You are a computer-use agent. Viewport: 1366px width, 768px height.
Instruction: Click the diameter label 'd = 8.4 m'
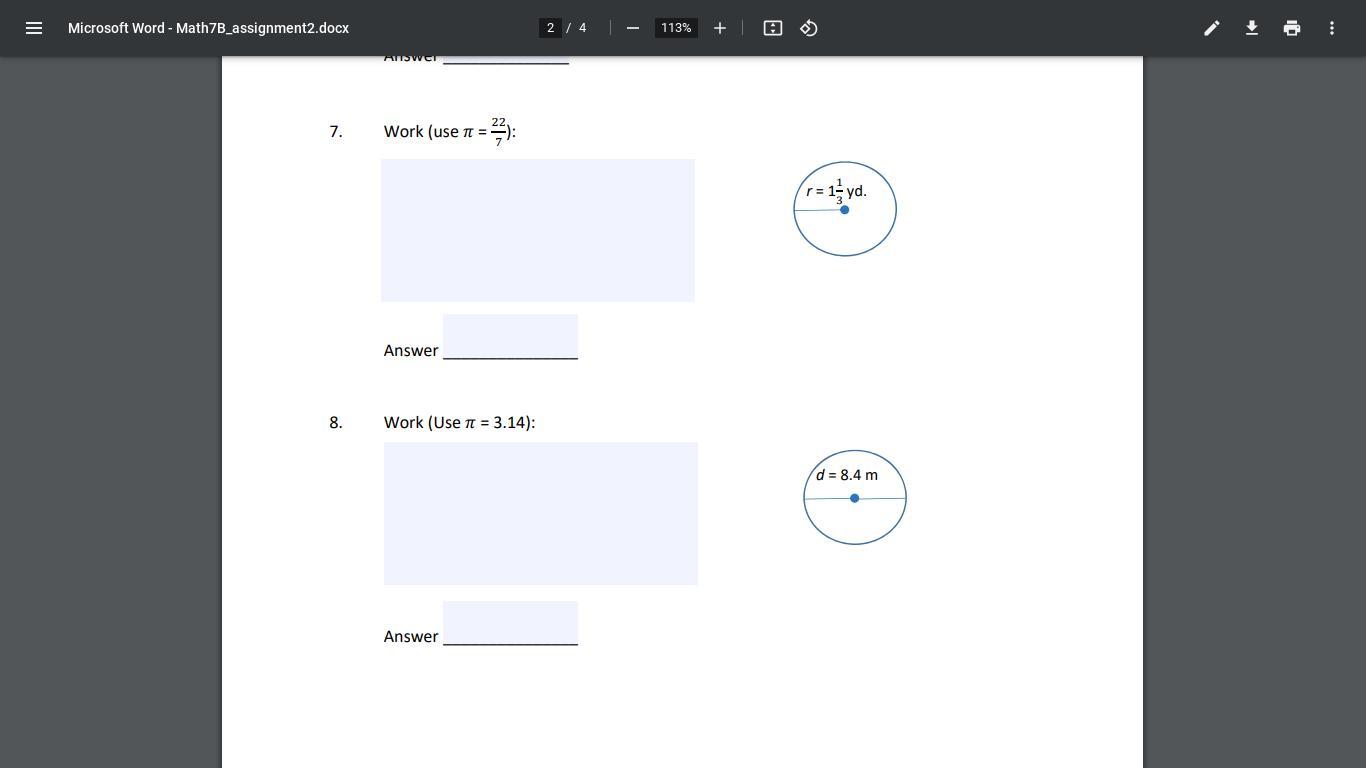847,475
